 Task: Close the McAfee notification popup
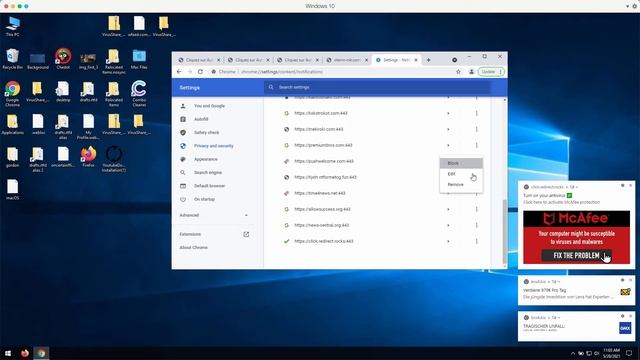[630, 186]
